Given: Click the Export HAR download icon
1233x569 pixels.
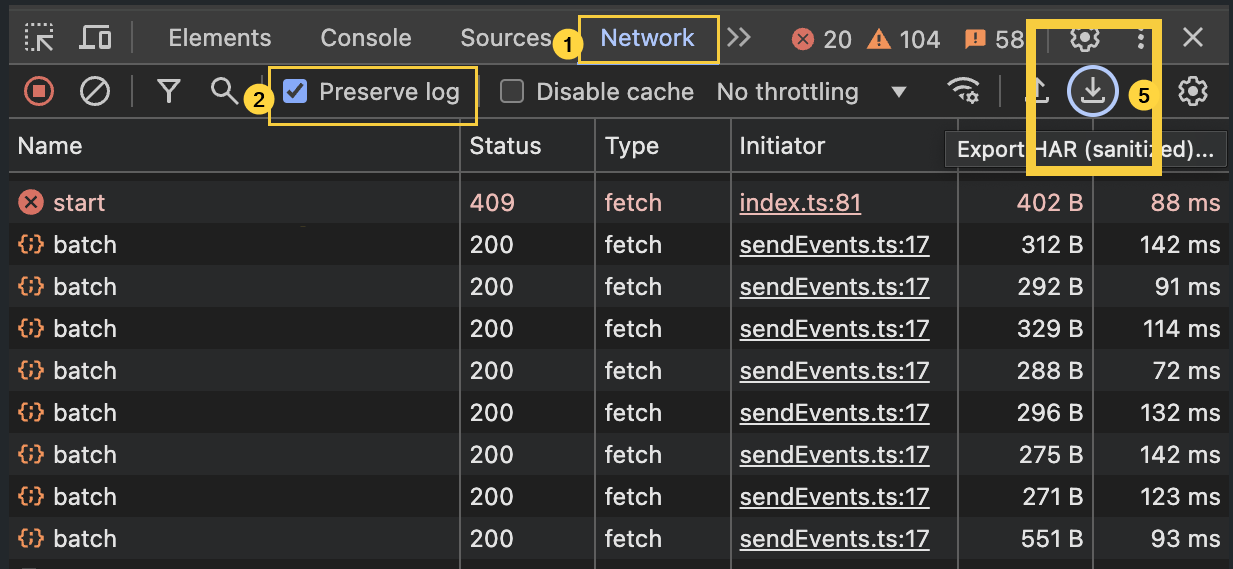Looking at the screenshot, I should 1093,92.
